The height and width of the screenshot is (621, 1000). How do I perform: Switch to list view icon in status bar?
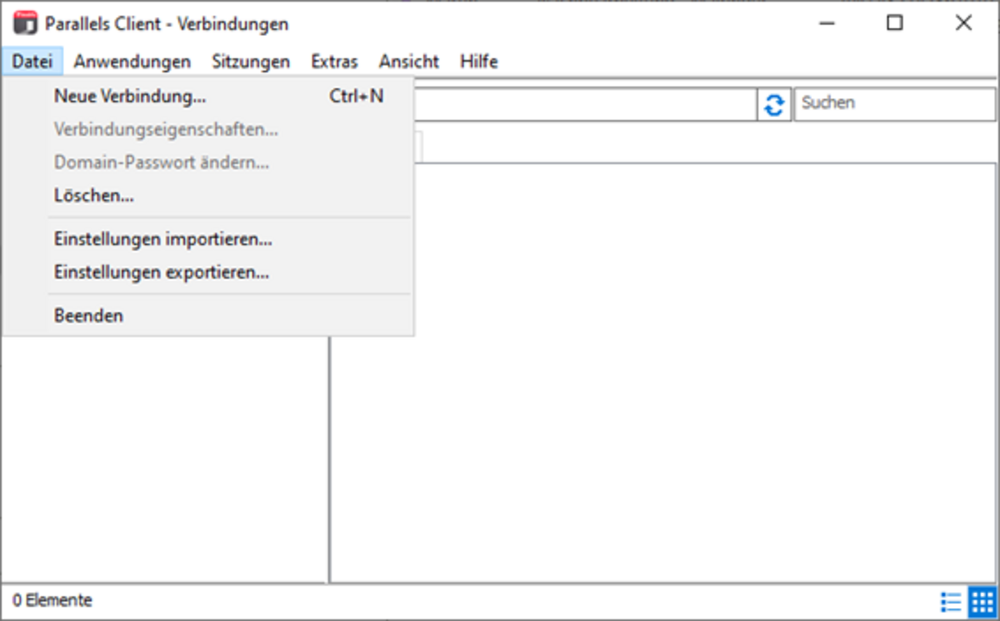pos(950,601)
